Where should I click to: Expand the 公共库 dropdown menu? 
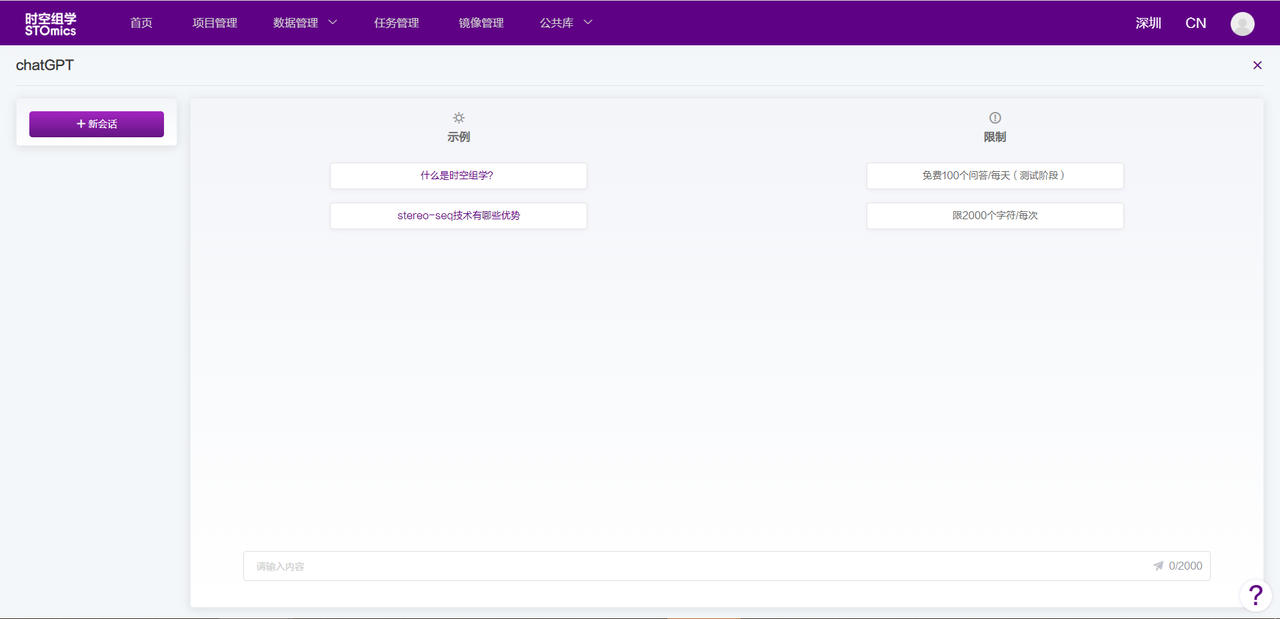point(566,23)
